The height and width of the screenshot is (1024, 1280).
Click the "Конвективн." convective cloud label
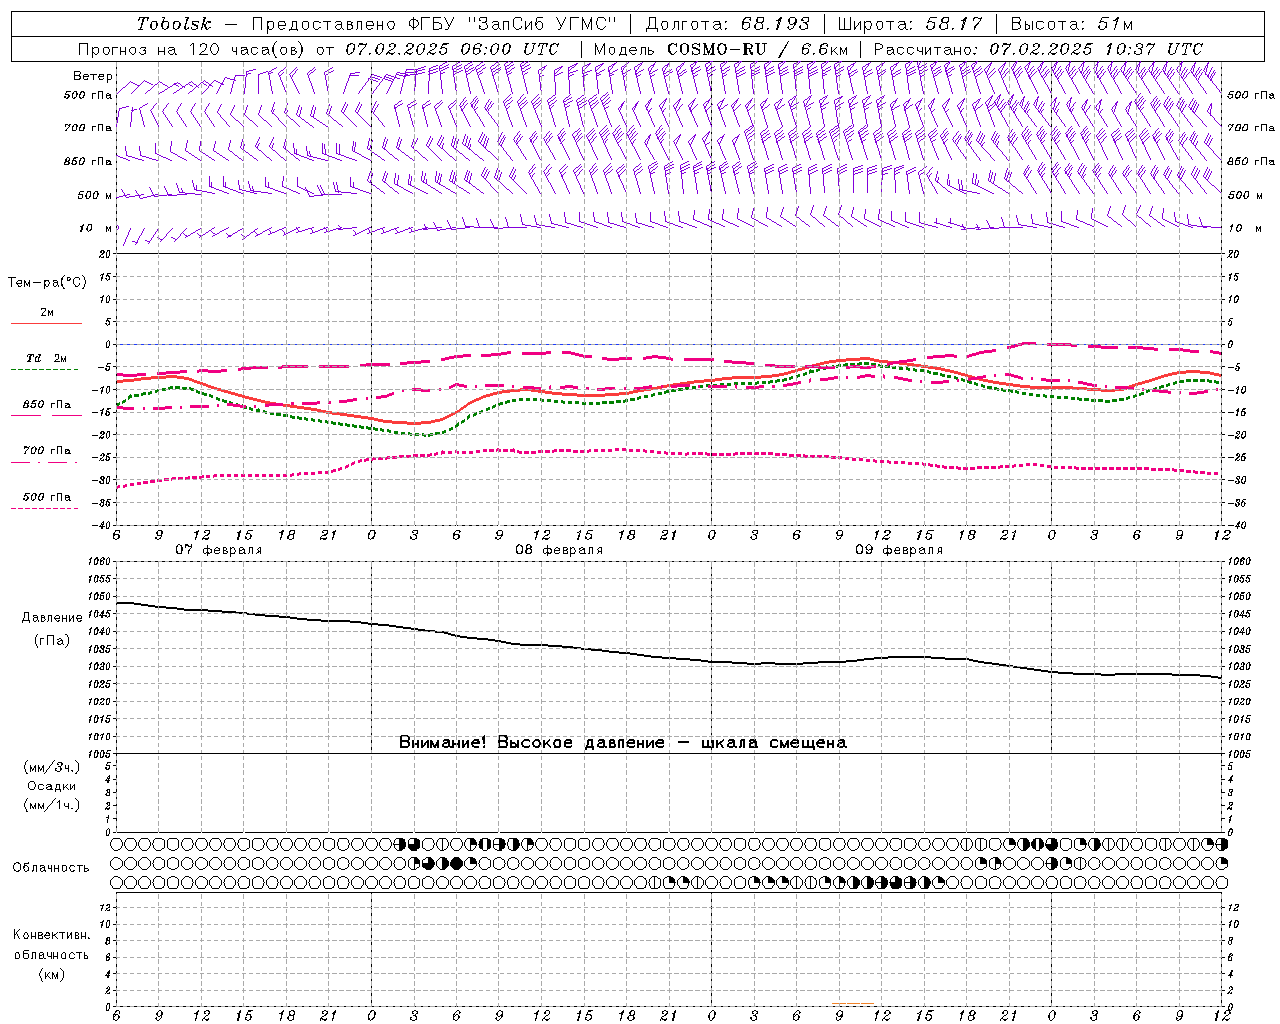click(x=51, y=935)
